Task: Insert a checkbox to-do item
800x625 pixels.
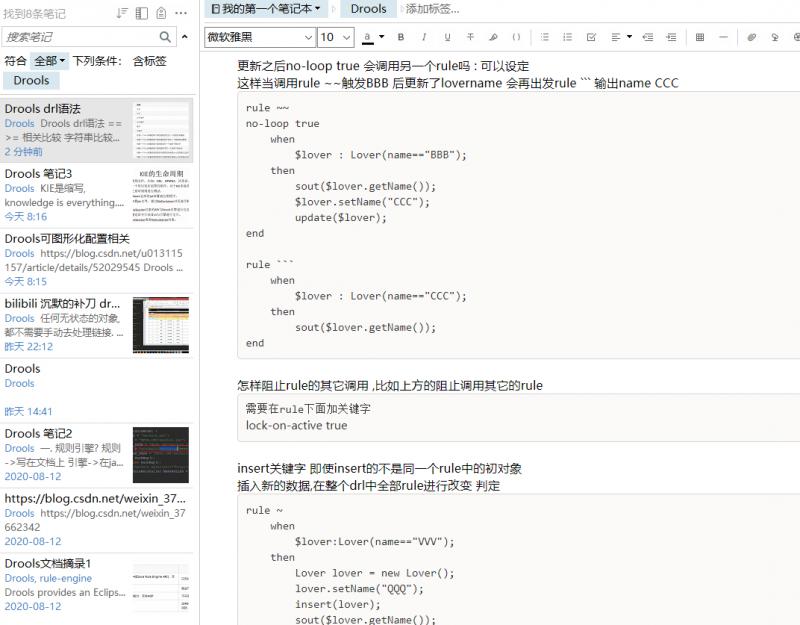Action: (591, 37)
